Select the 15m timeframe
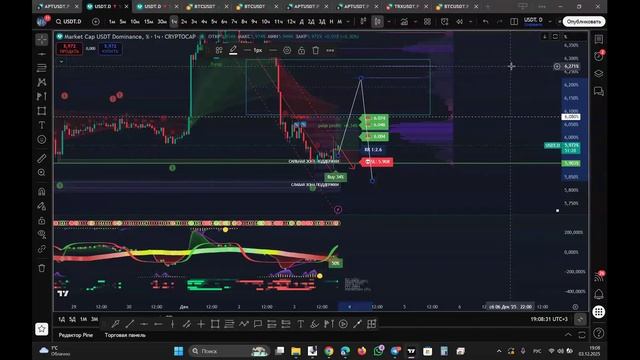The width and height of the screenshot is (640, 360). [x=149, y=21]
